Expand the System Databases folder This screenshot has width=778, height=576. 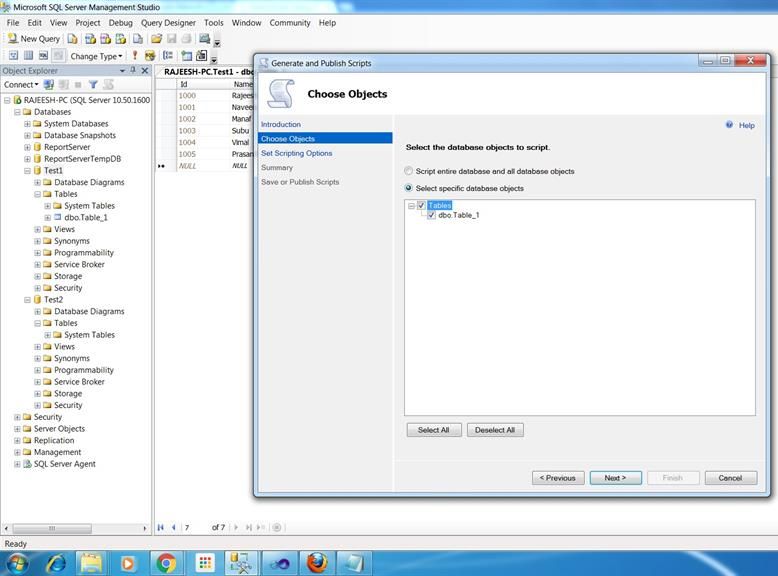point(27,124)
